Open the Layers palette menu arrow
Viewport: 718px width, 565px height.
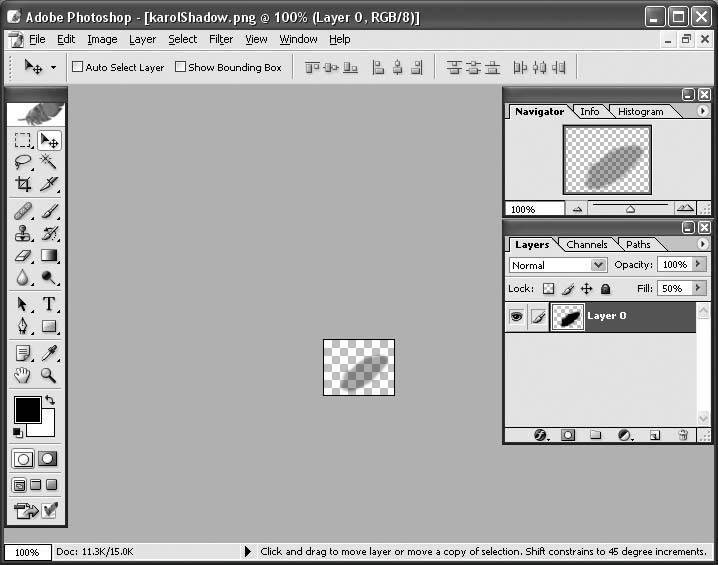[702, 244]
